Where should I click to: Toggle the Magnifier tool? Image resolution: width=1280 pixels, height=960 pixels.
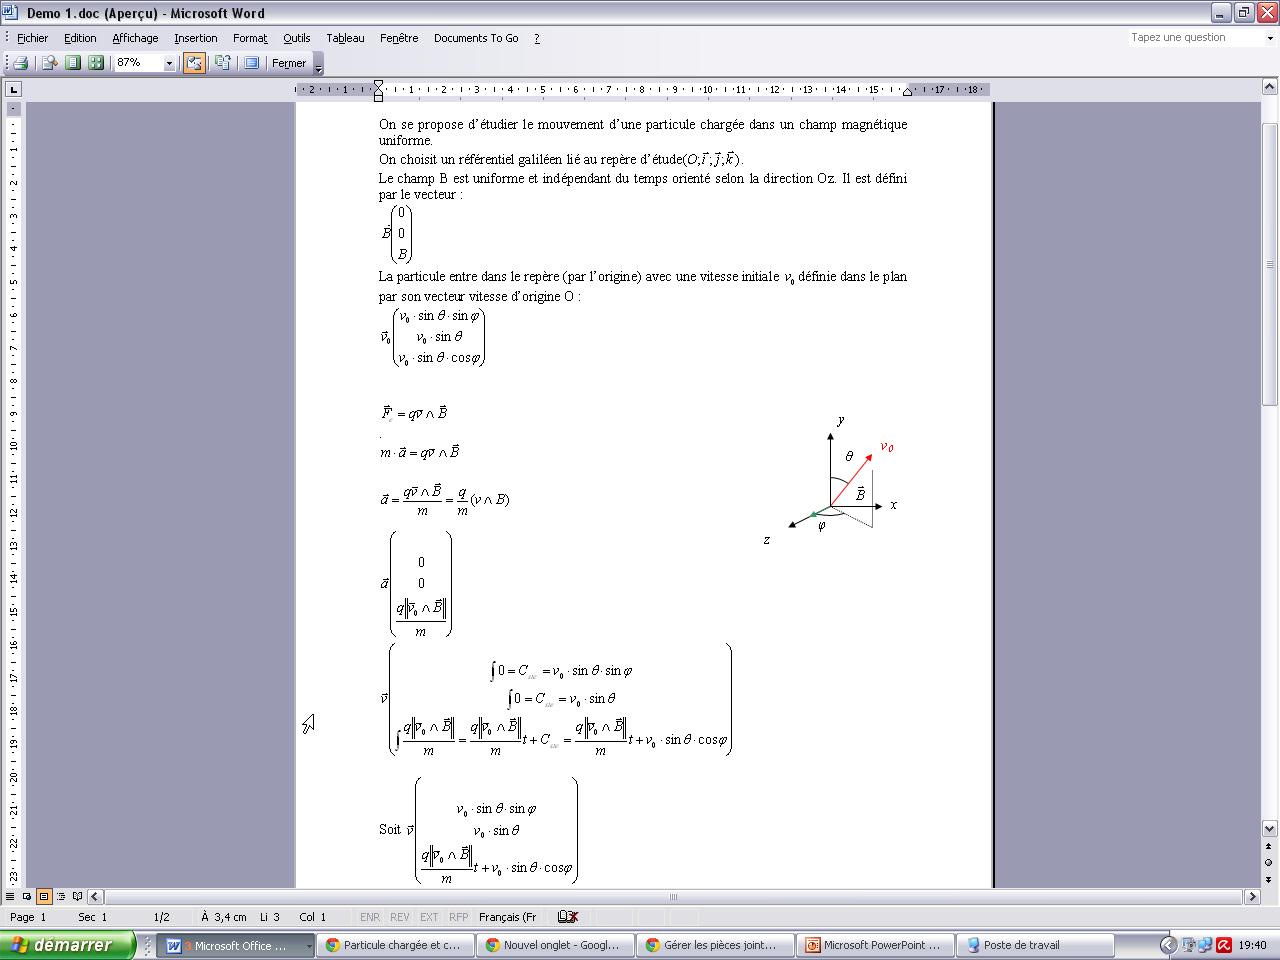tap(48, 63)
